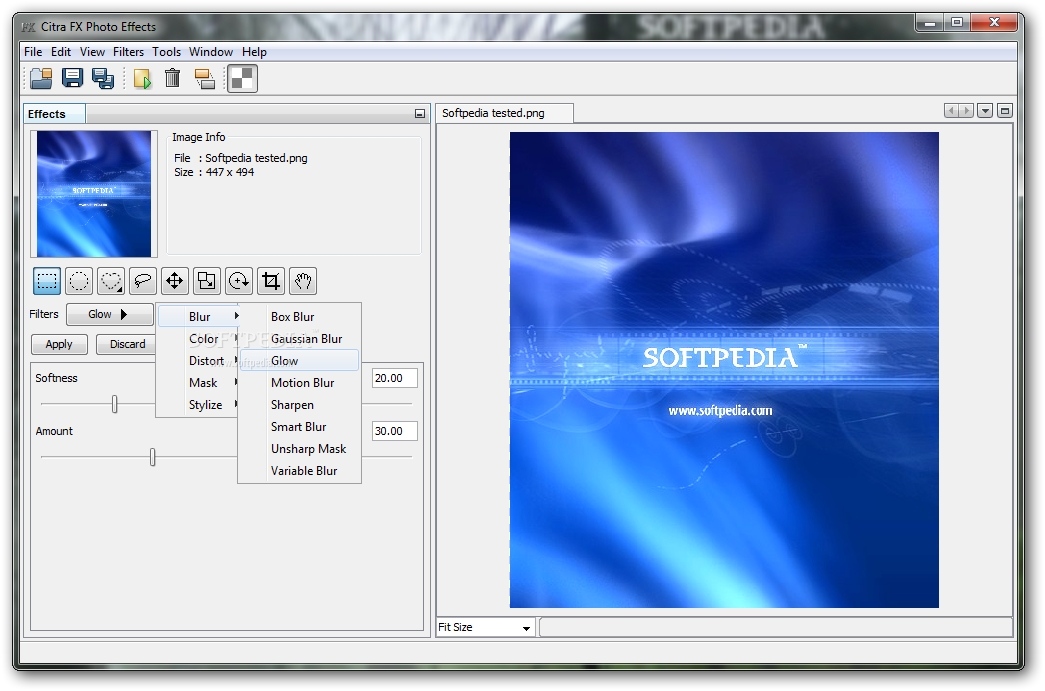Screen dimensions: 1045x691
Task: Expand the Color filter submenu
Action: tap(198, 339)
